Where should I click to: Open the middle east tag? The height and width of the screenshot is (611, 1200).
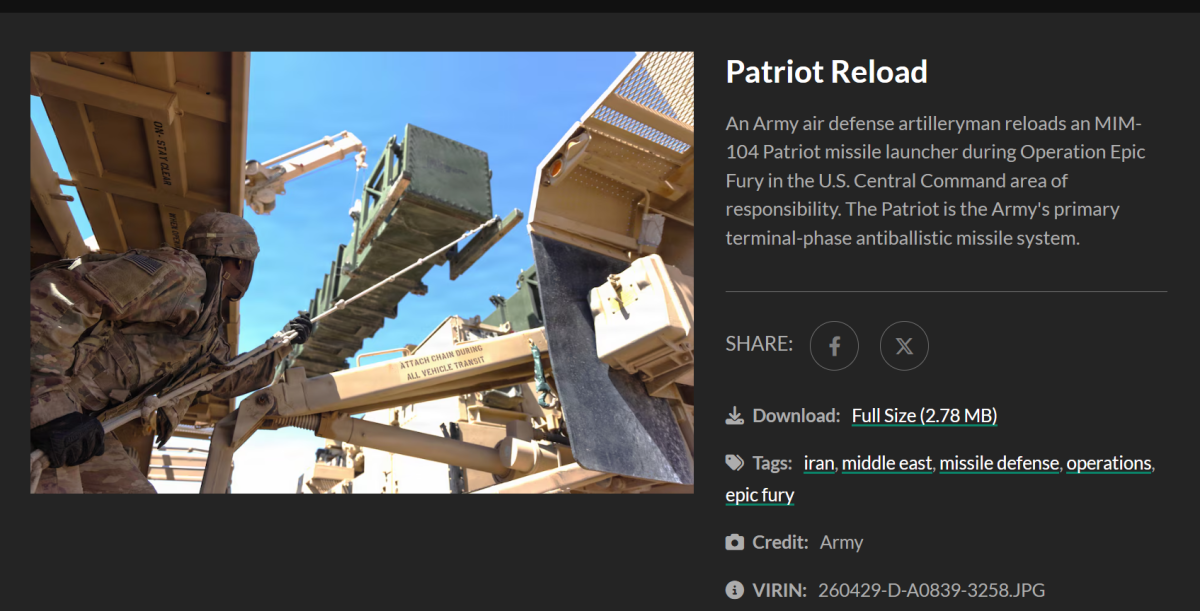click(887, 463)
